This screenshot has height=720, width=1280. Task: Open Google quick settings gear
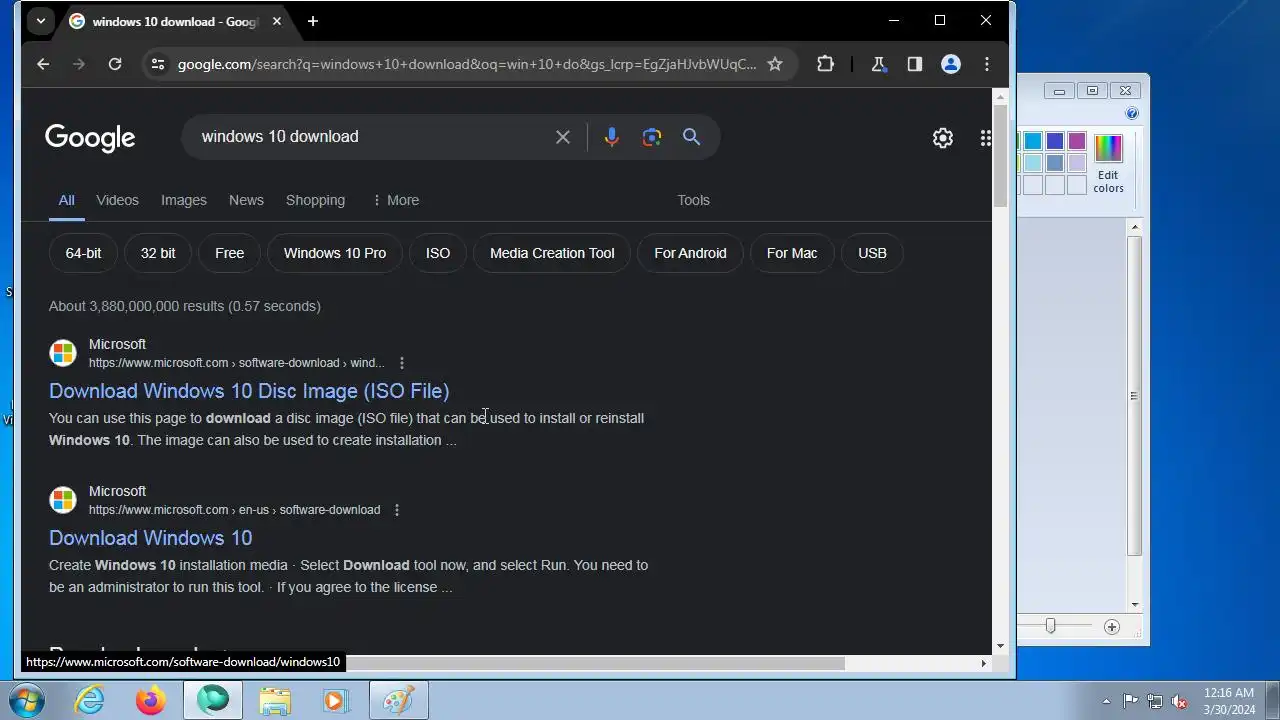[943, 138]
